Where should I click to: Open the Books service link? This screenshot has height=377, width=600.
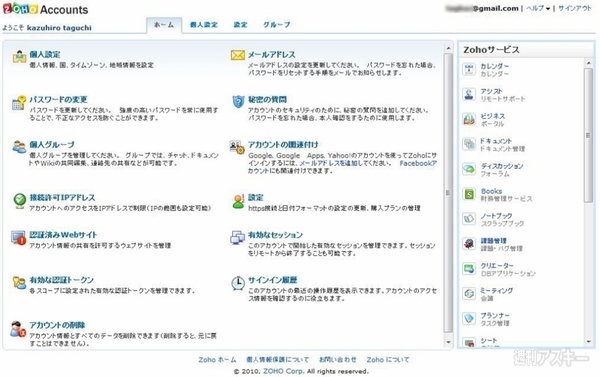pos(491,191)
